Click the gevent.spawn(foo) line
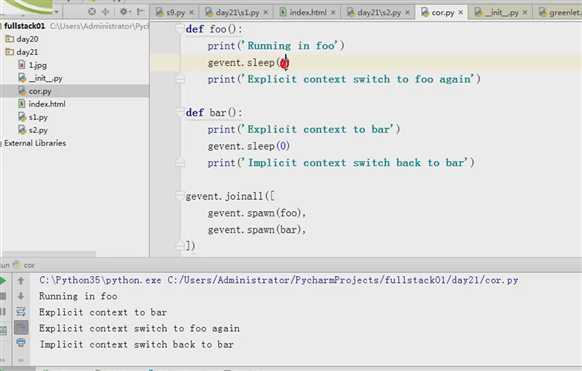582x371 pixels. point(257,213)
